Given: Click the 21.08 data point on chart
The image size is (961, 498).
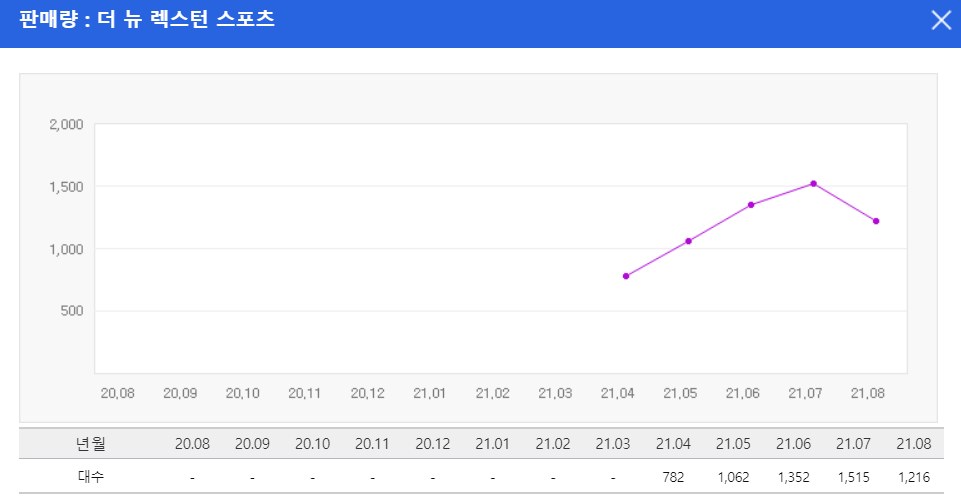Looking at the screenshot, I should pyautogui.click(x=876, y=221).
